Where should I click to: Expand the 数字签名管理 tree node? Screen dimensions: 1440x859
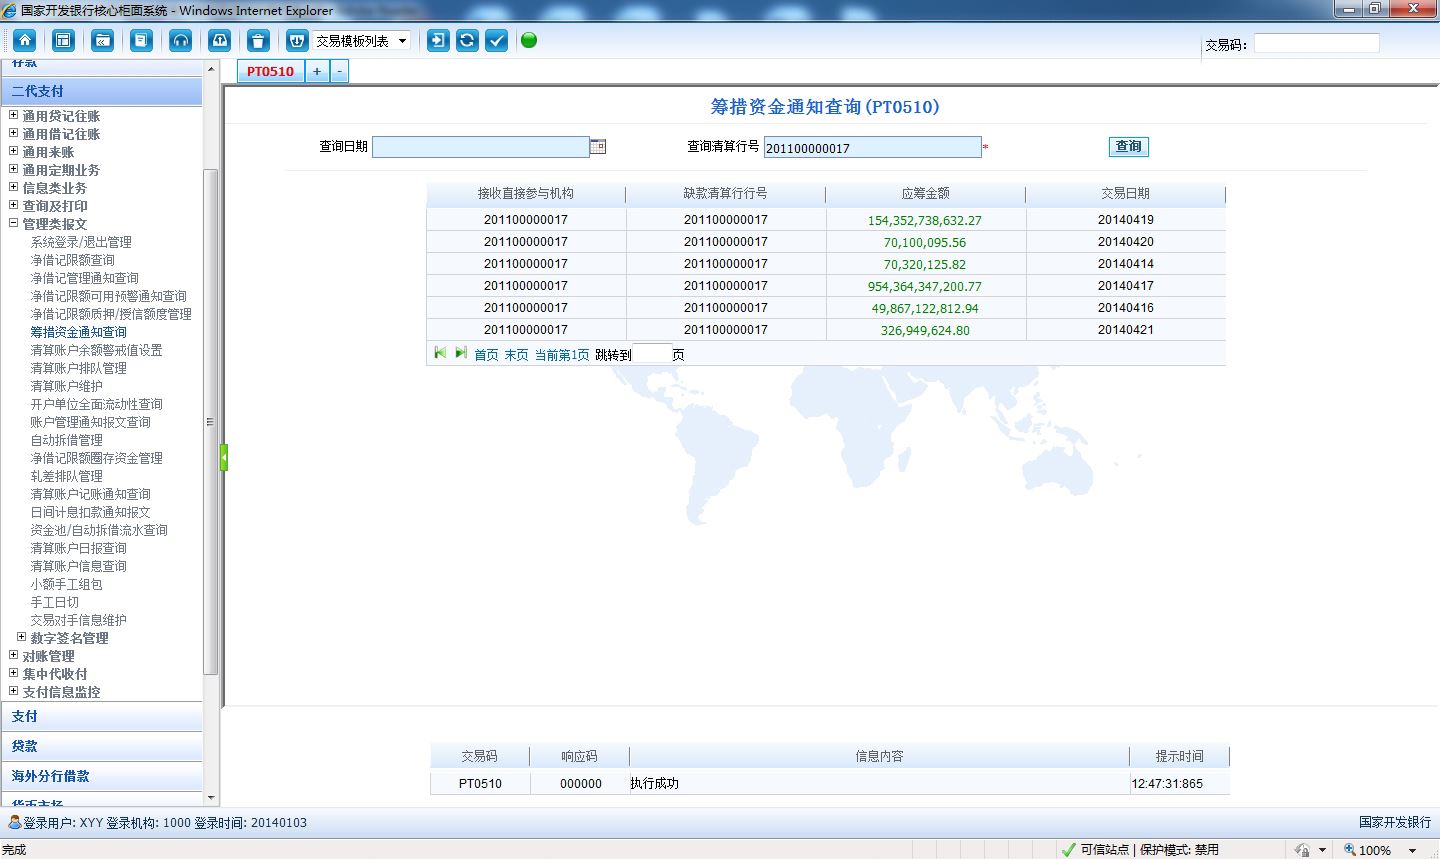[22, 637]
